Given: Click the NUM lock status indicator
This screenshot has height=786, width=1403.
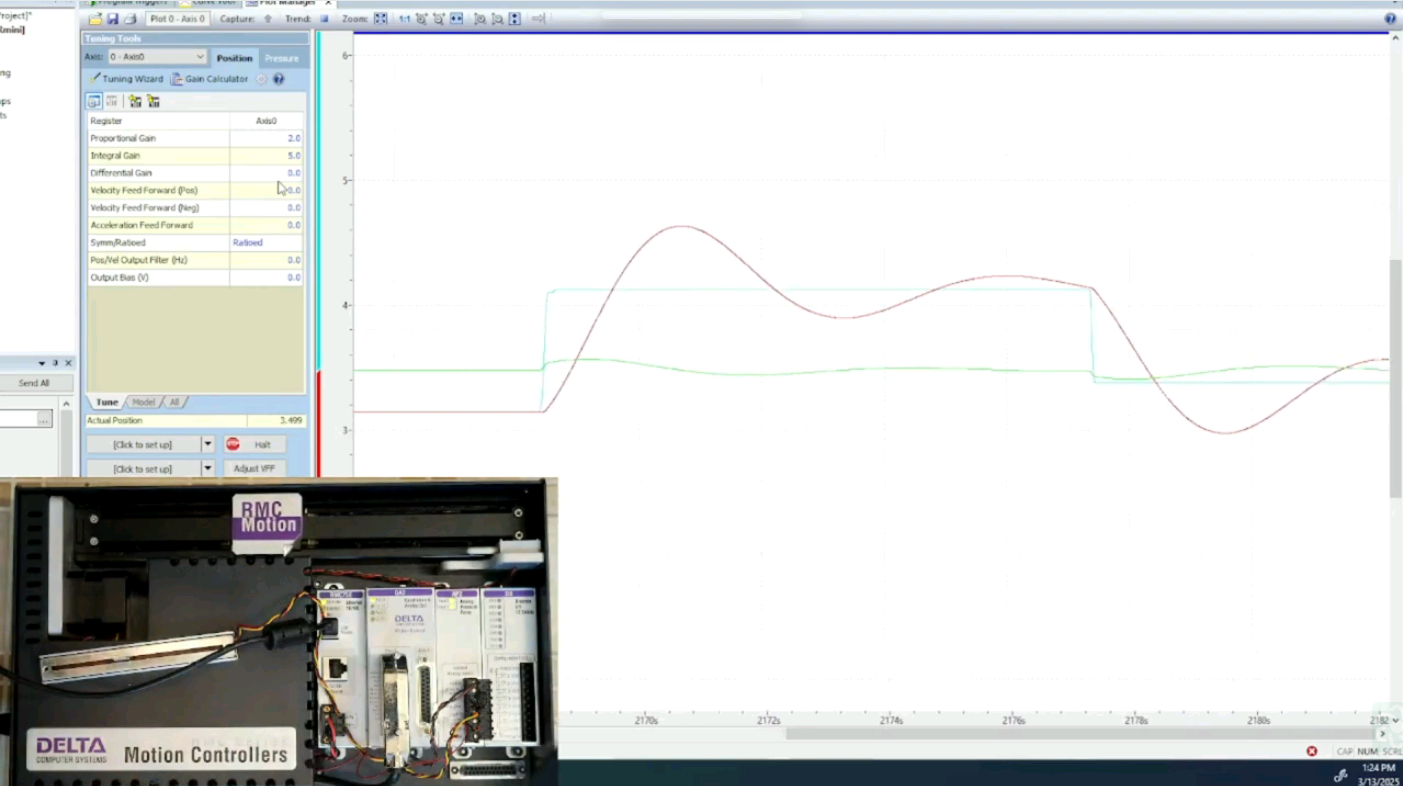Looking at the screenshot, I should pyautogui.click(x=1367, y=751).
